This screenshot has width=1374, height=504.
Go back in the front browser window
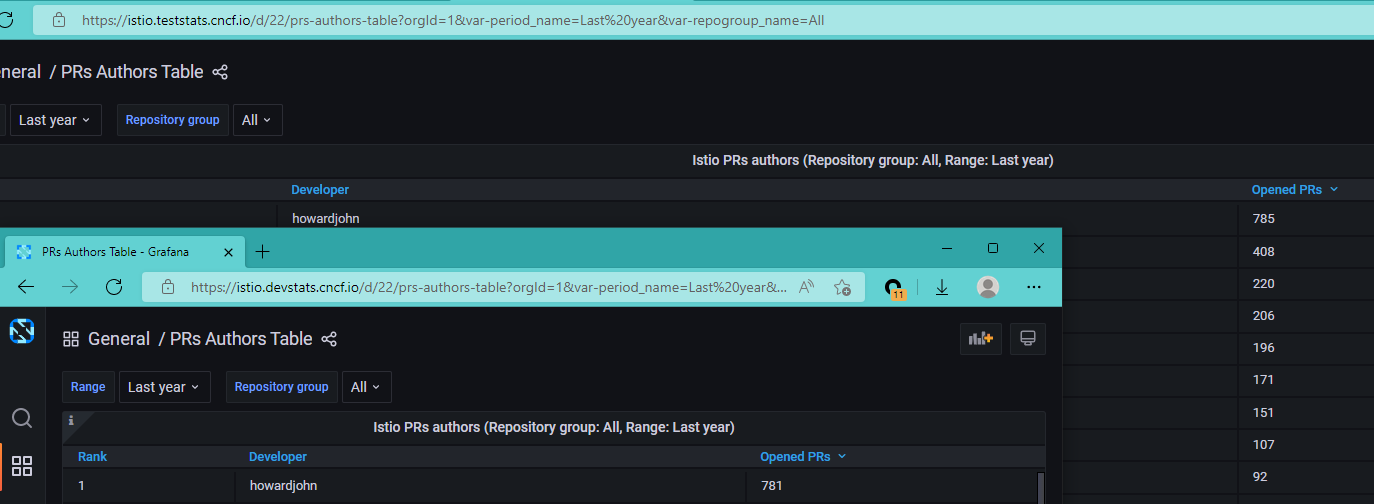[26, 287]
